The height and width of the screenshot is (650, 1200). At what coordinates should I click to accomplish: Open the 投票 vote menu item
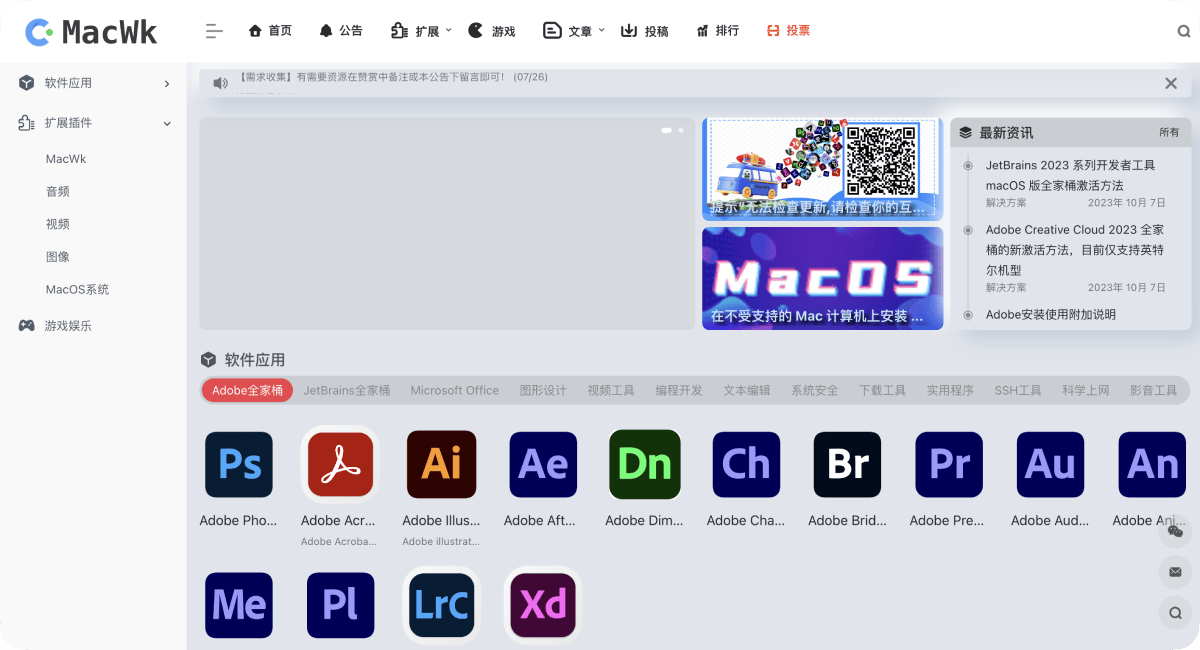point(788,31)
